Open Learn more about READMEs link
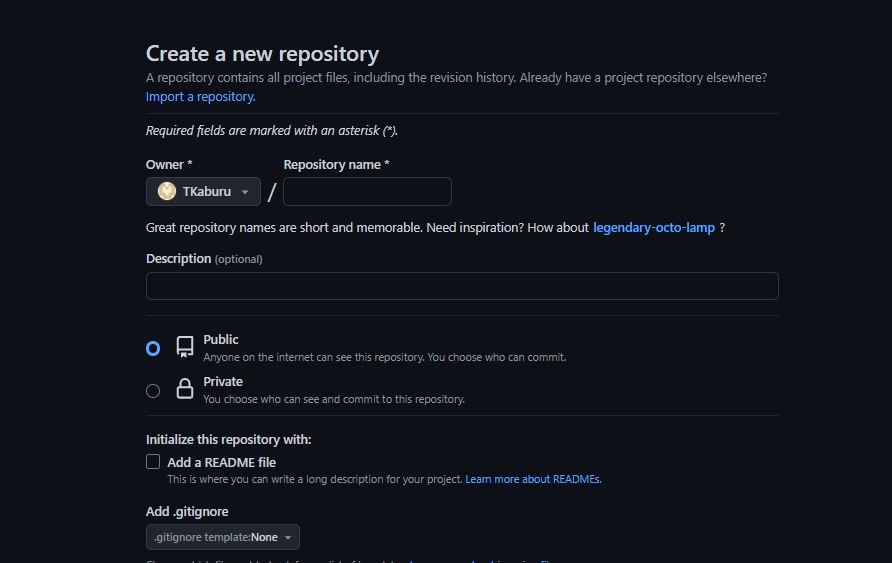 coord(533,479)
